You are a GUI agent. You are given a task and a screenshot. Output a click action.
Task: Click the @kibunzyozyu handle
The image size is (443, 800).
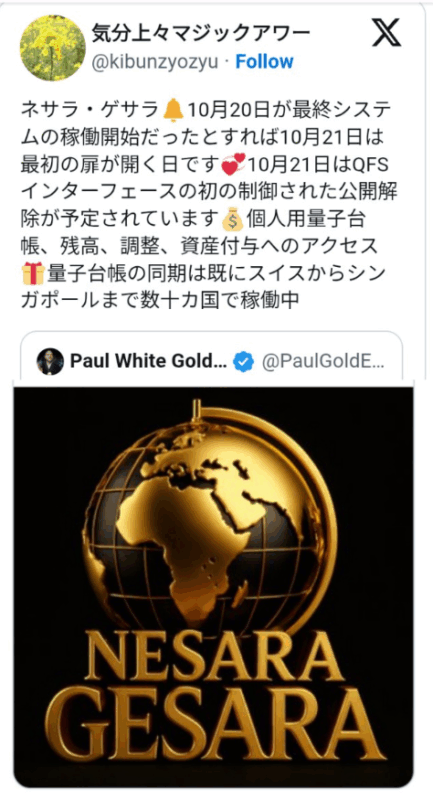coord(155,62)
